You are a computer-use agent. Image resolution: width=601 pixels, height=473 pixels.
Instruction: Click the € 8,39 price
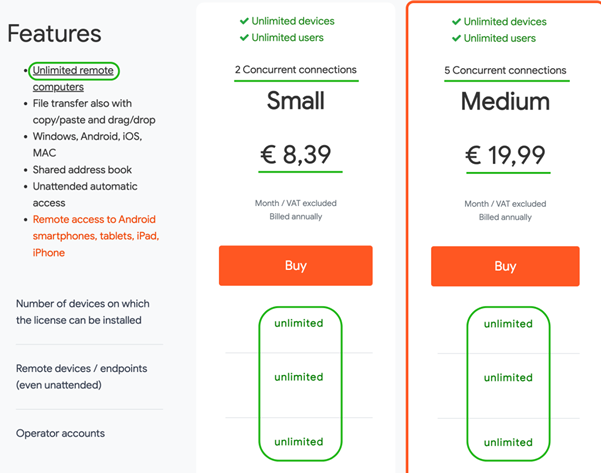click(x=296, y=154)
